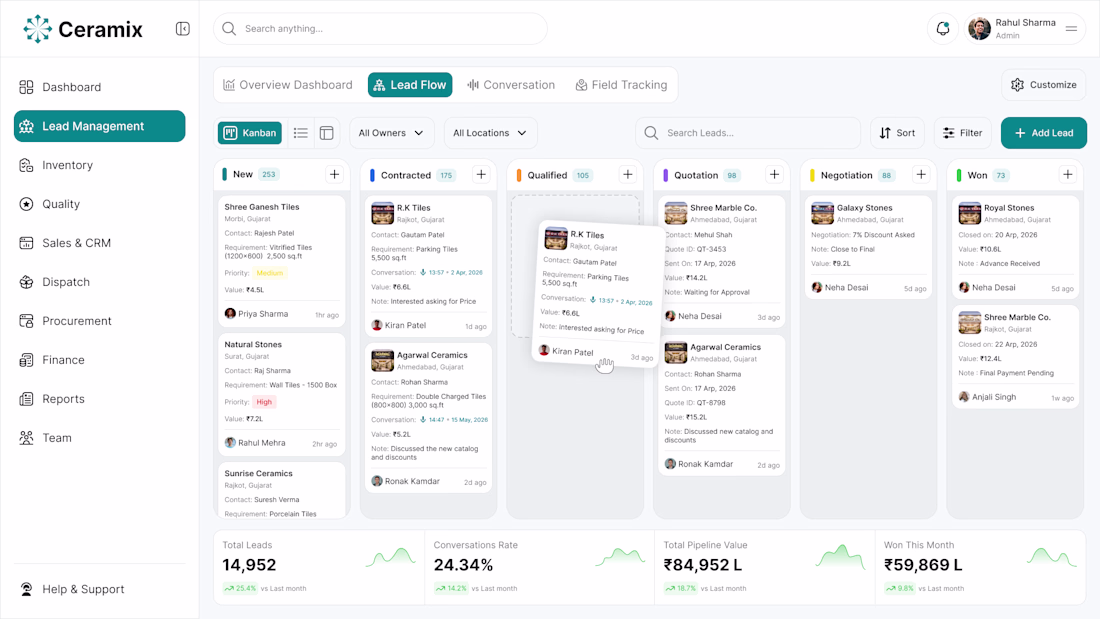This screenshot has height=619, width=1100.
Task: Add a card to the Quotation column
Action: (x=774, y=175)
